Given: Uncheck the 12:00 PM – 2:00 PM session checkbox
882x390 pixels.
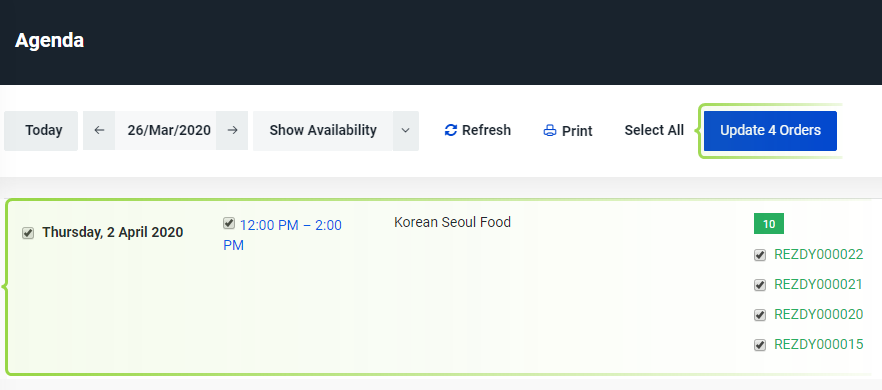Looking at the screenshot, I should click(228, 223).
